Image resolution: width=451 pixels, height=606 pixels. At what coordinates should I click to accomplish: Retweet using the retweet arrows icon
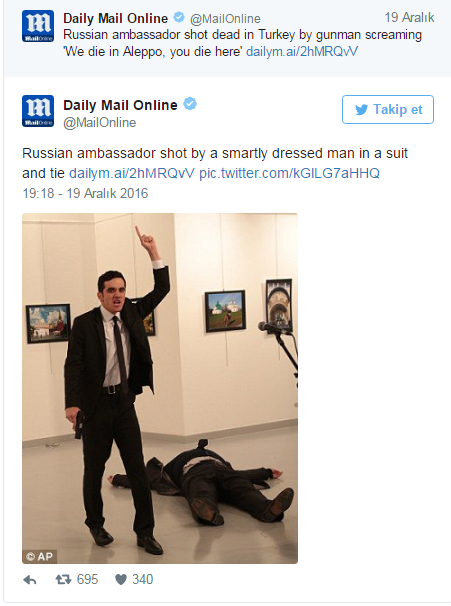tap(63, 579)
